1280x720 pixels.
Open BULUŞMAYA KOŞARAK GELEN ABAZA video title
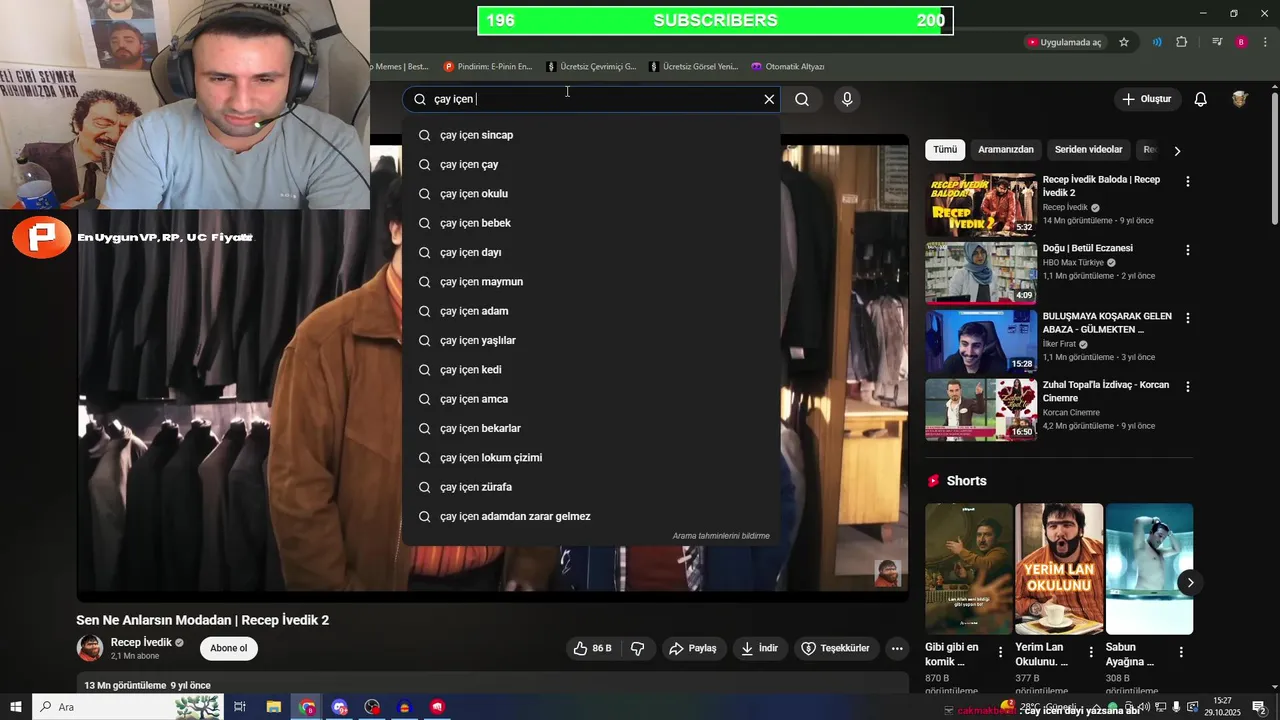coord(1107,323)
